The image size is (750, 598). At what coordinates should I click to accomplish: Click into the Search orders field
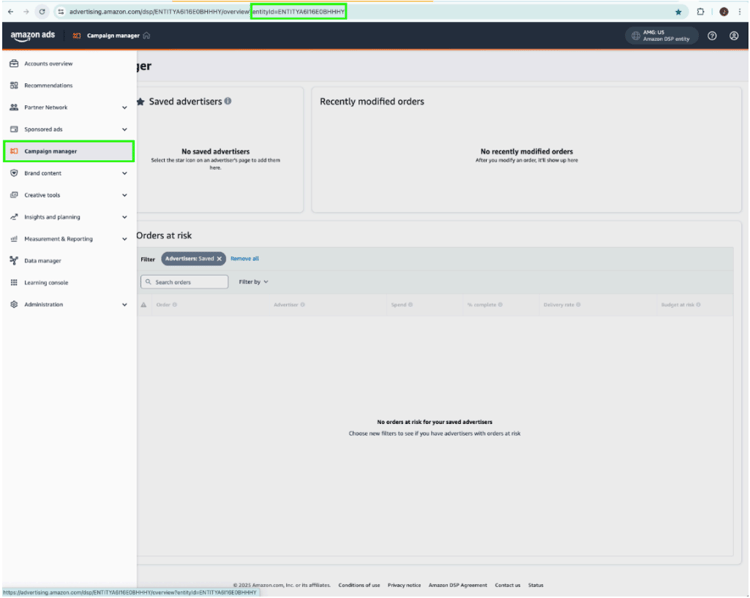pyautogui.click(x=184, y=282)
